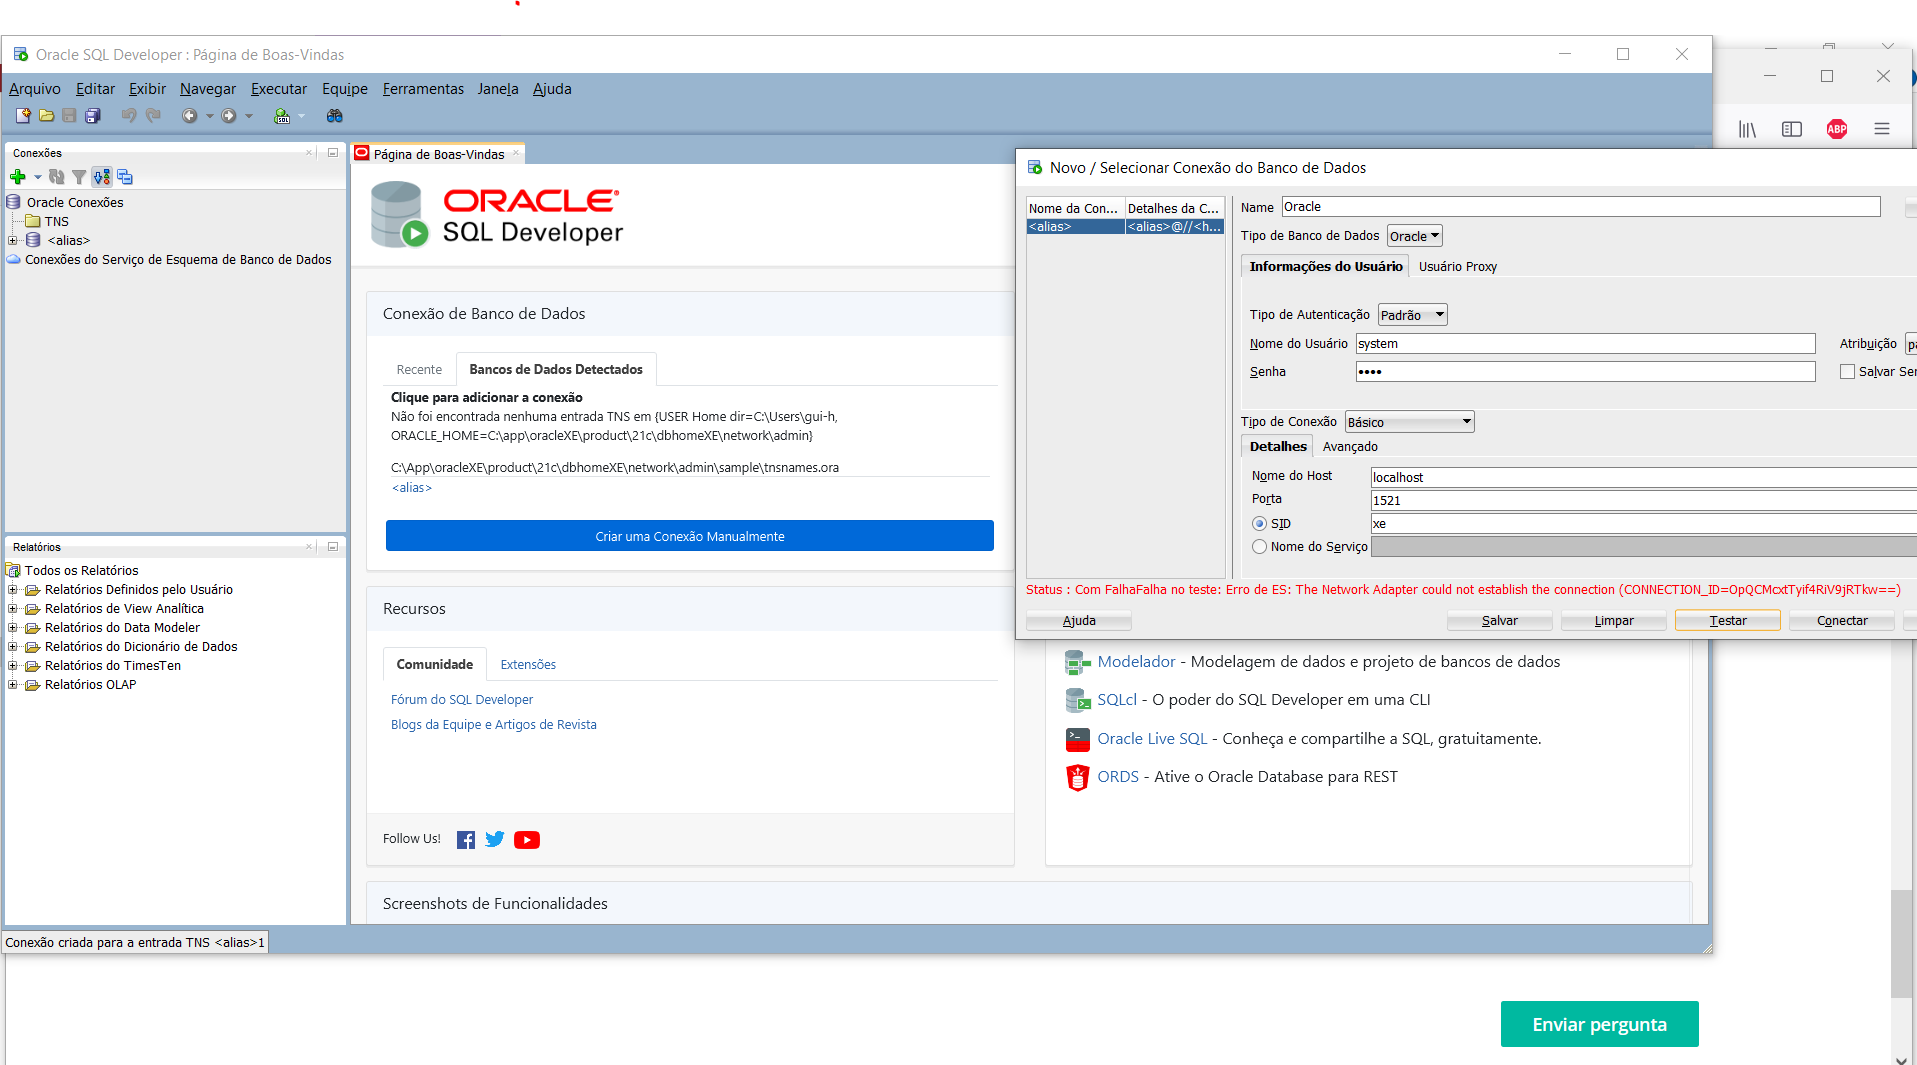Minimize the Relatórios panel

(333, 547)
